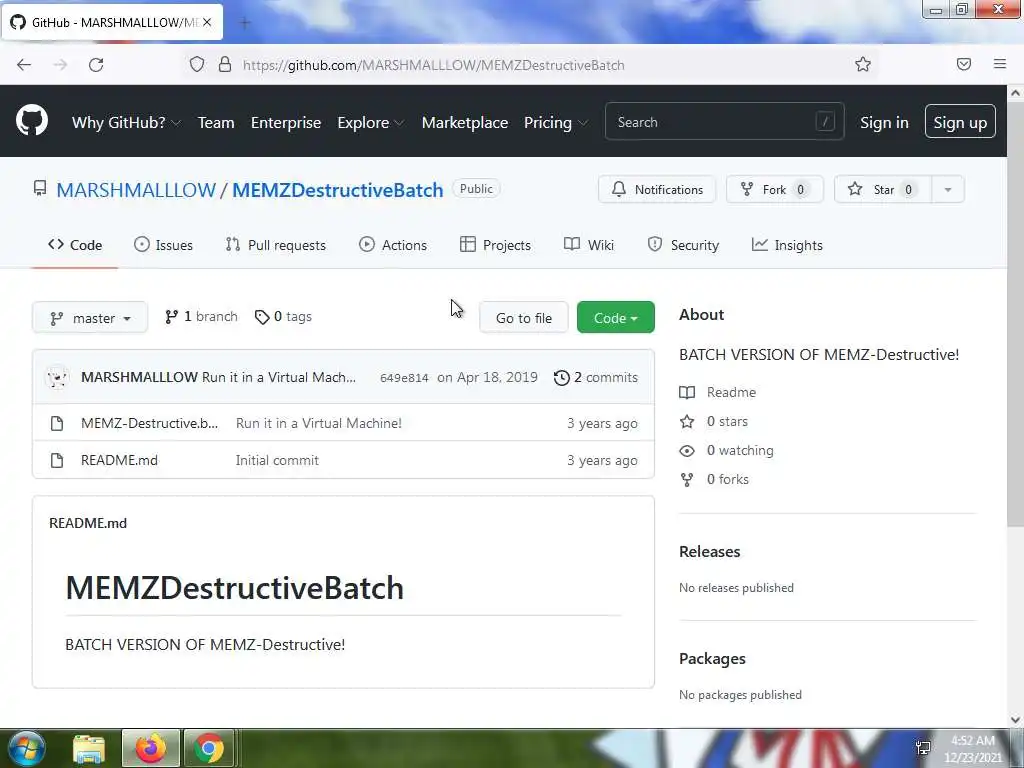Screen dimensions: 1024x768
Task: Switch to the Issues tab
Action: (163, 245)
